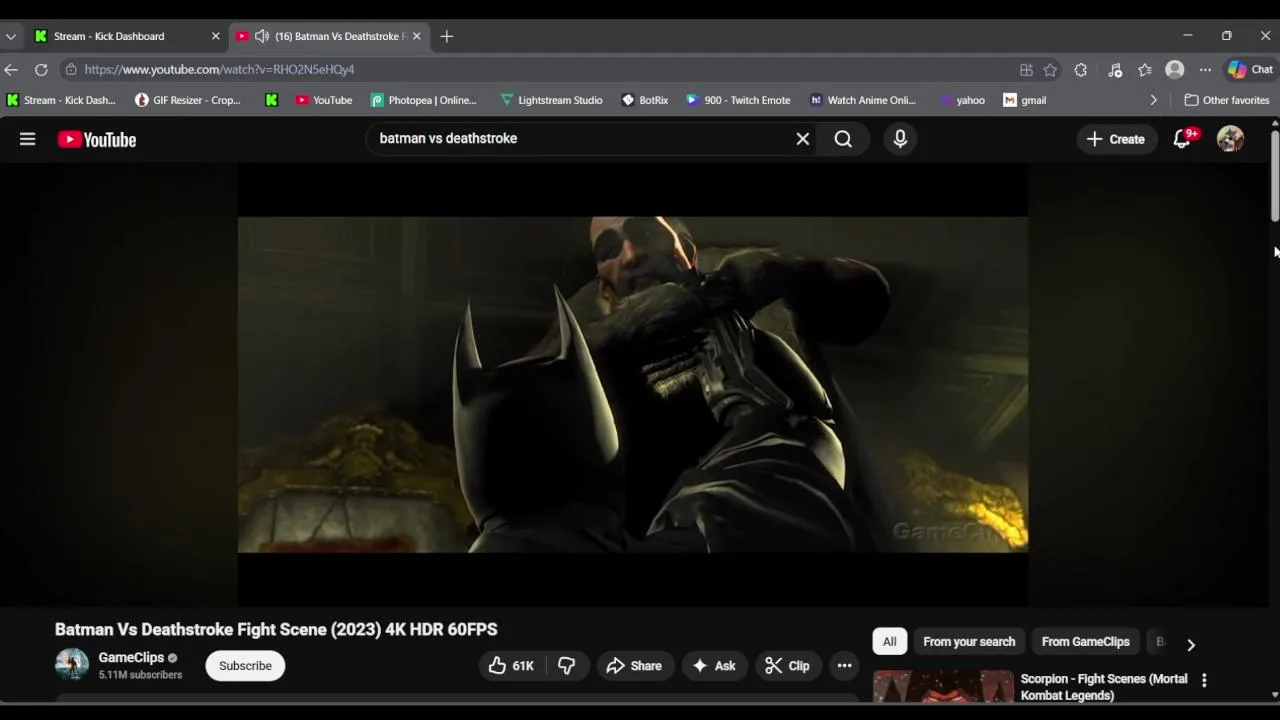Screen dimensions: 1280x720
Task: Add this page to favorites star
Action: [x=1050, y=70]
